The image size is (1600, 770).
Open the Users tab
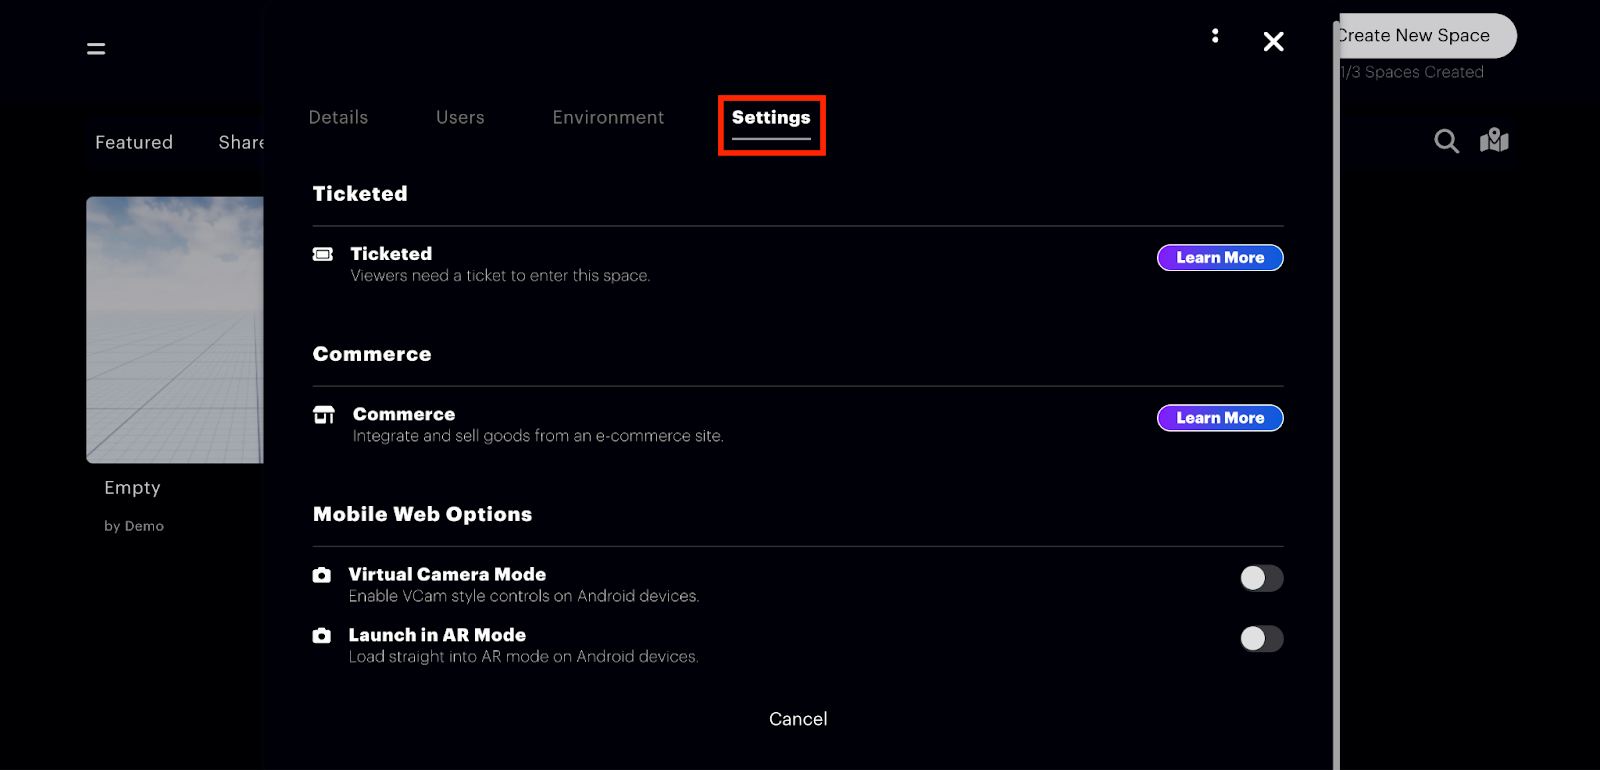pos(460,118)
